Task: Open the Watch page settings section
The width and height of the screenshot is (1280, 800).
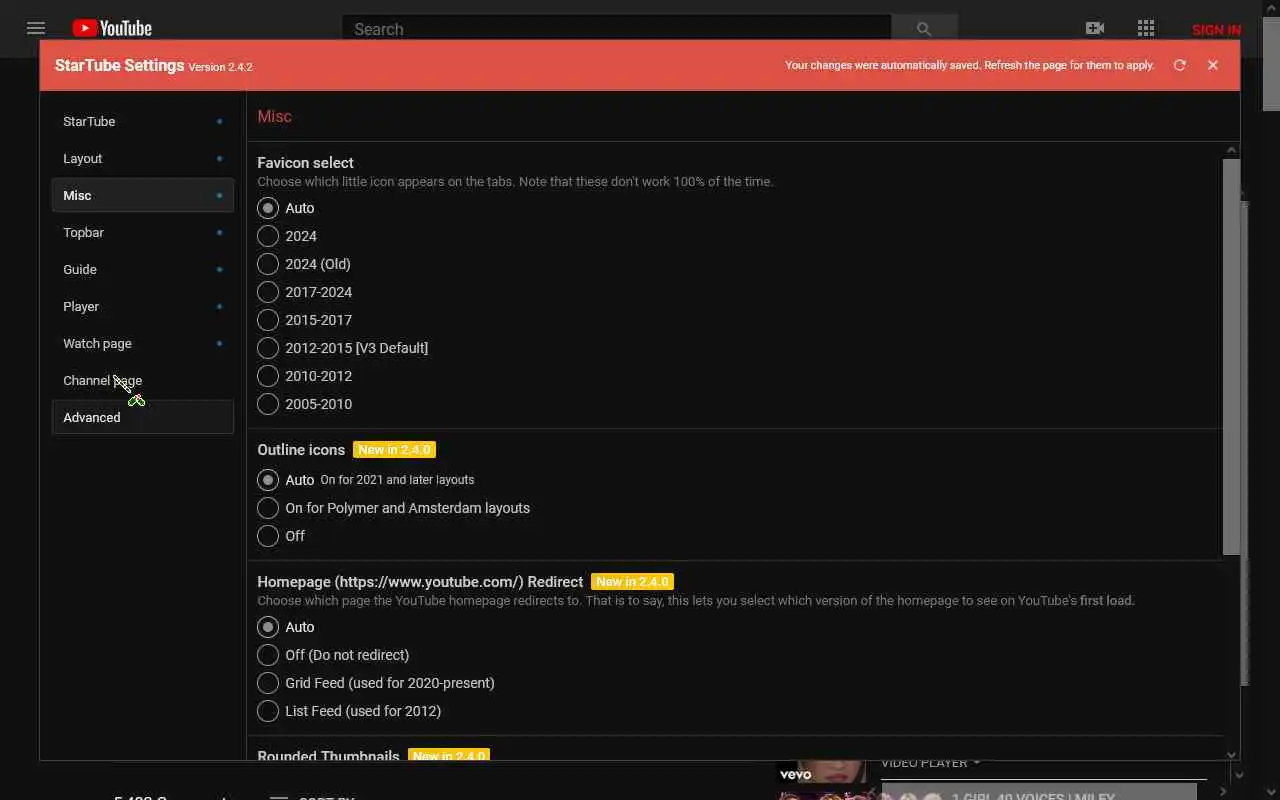Action: 142,343
